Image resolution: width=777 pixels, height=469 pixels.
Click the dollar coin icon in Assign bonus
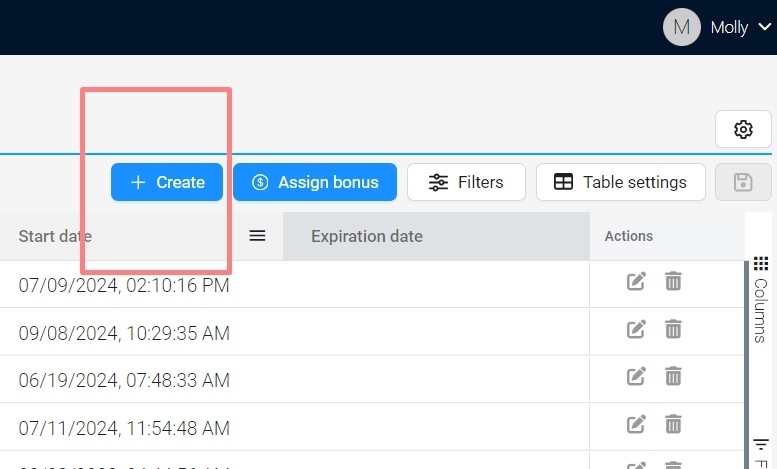[x=260, y=182]
